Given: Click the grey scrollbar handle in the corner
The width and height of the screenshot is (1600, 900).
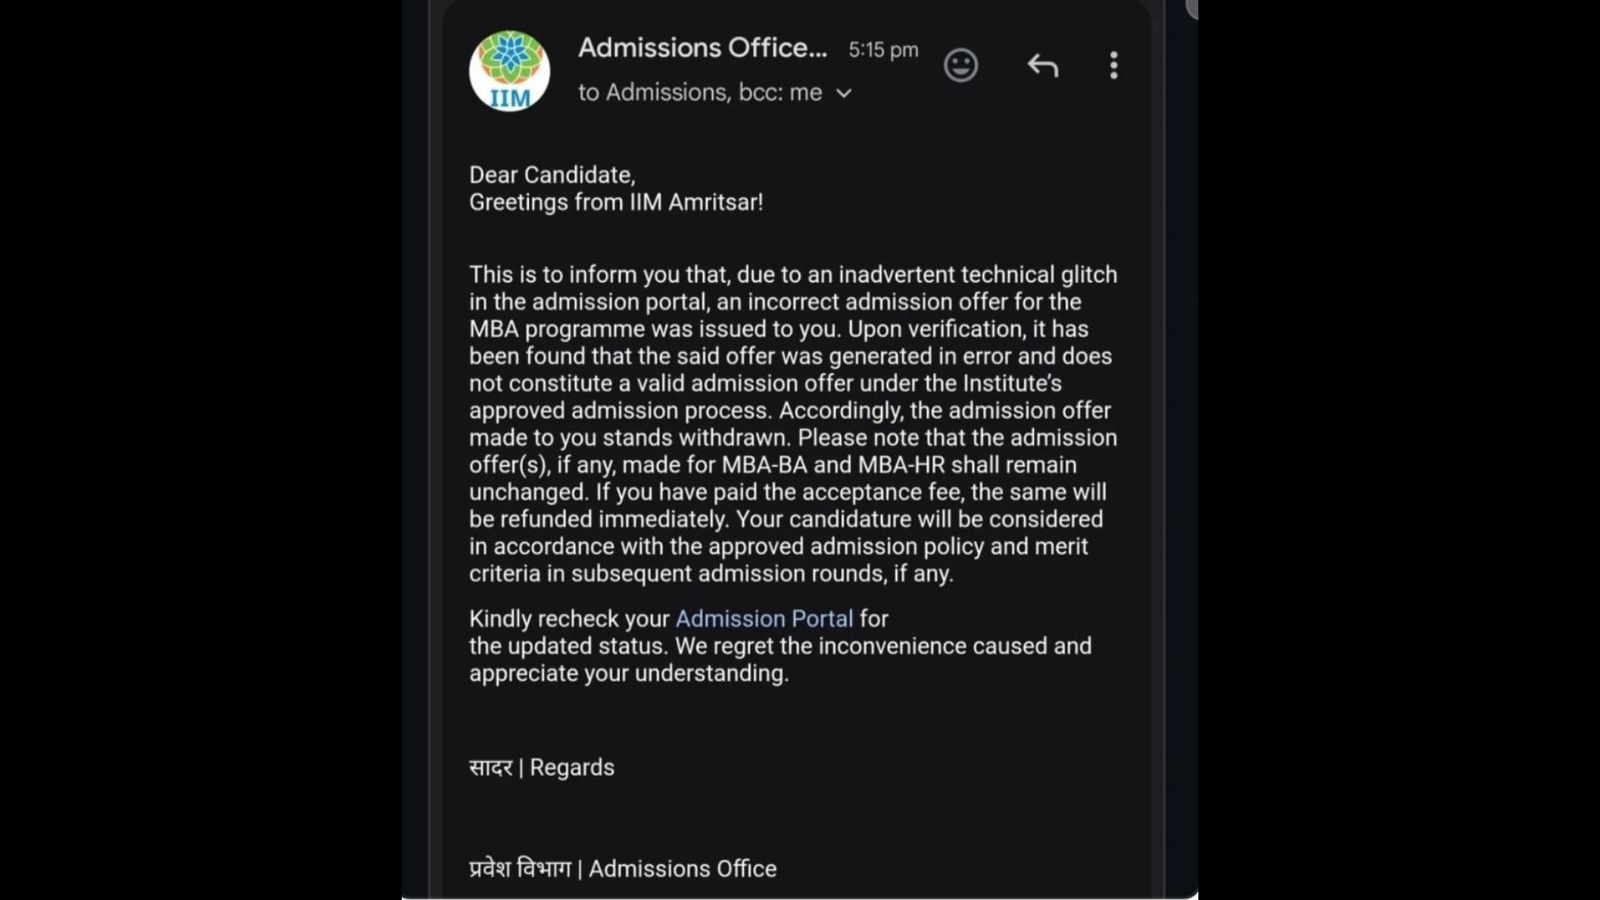Looking at the screenshot, I should pos(1191,8).
